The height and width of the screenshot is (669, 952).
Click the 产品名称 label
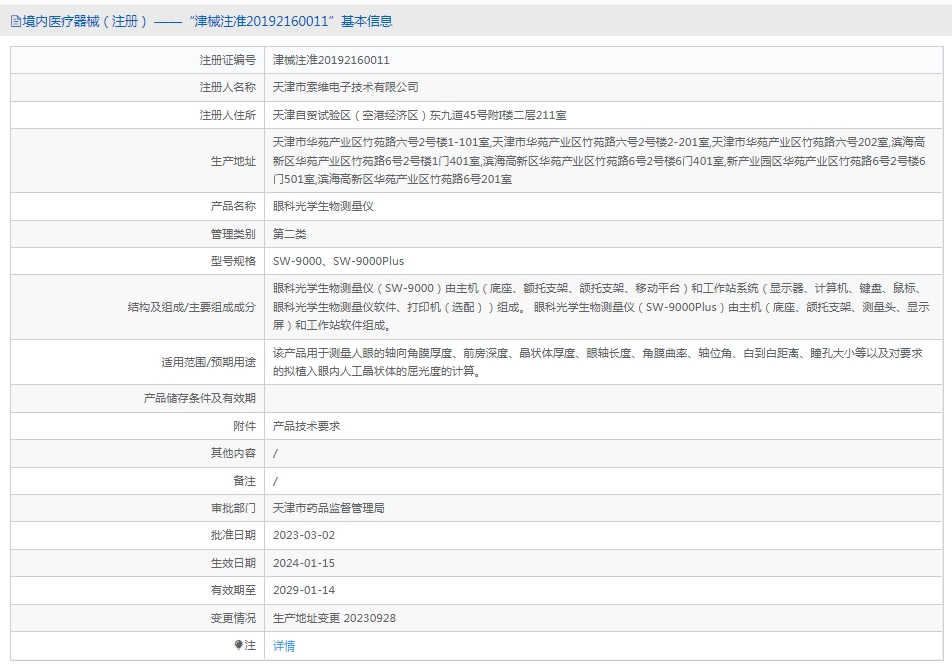[x=233, y=206]
